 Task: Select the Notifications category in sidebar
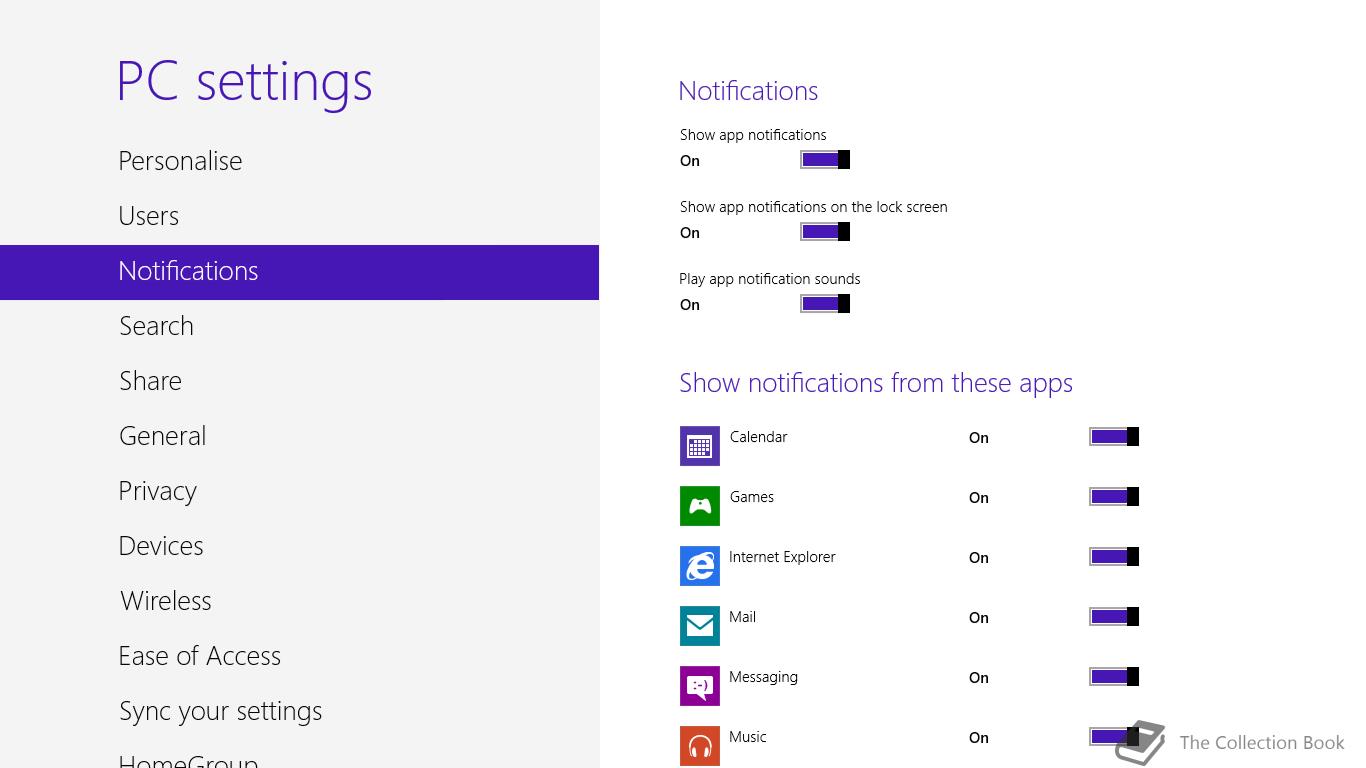299,272
